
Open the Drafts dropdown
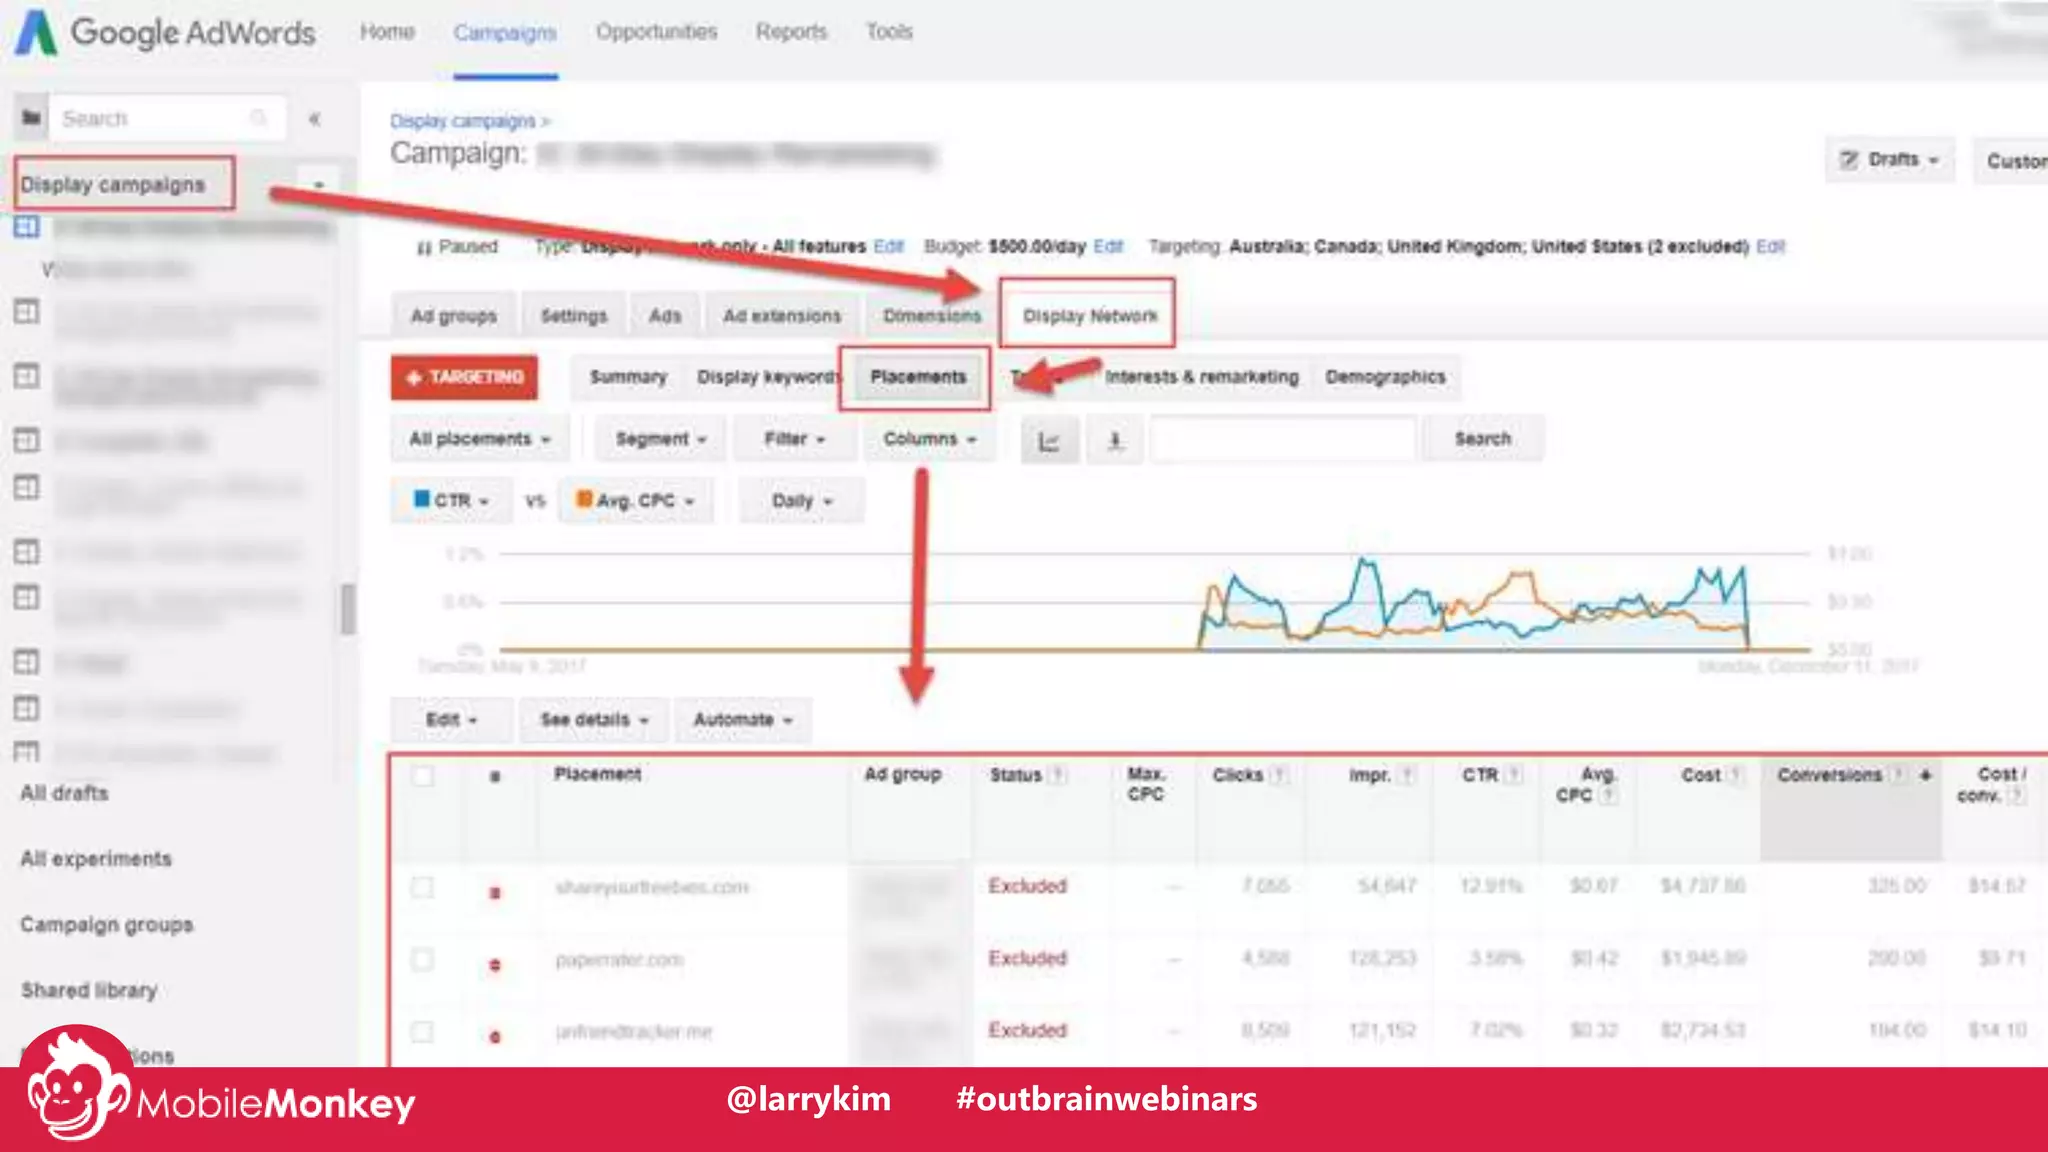(x=1890, y=160)
